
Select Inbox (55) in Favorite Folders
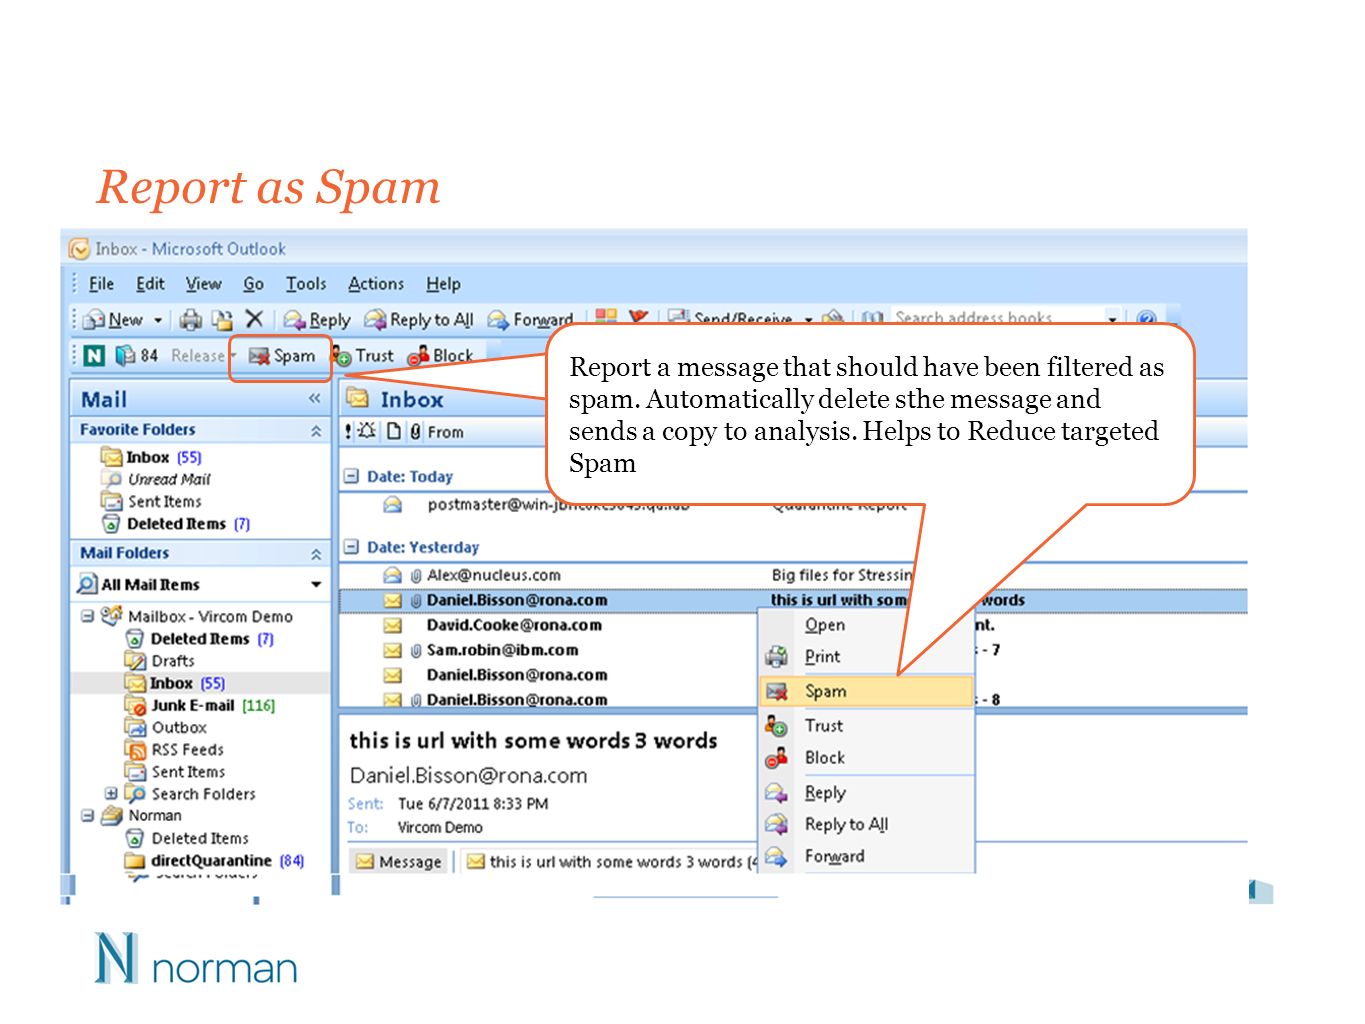tap(151, 457)
